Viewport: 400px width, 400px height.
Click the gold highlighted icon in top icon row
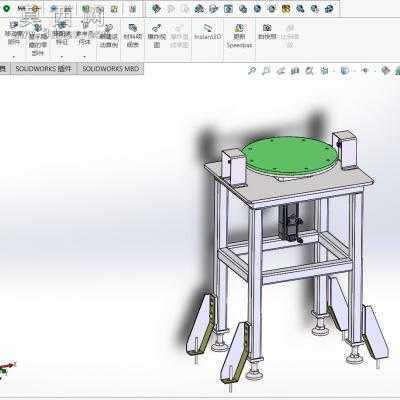point(285,9)
